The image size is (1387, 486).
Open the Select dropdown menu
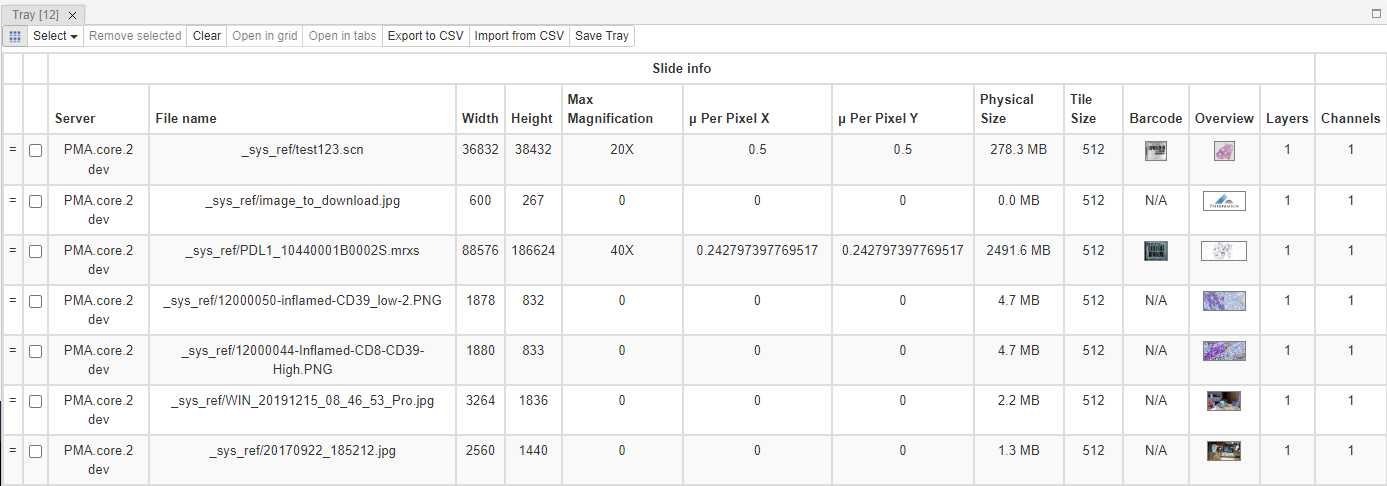click(55, 36)
